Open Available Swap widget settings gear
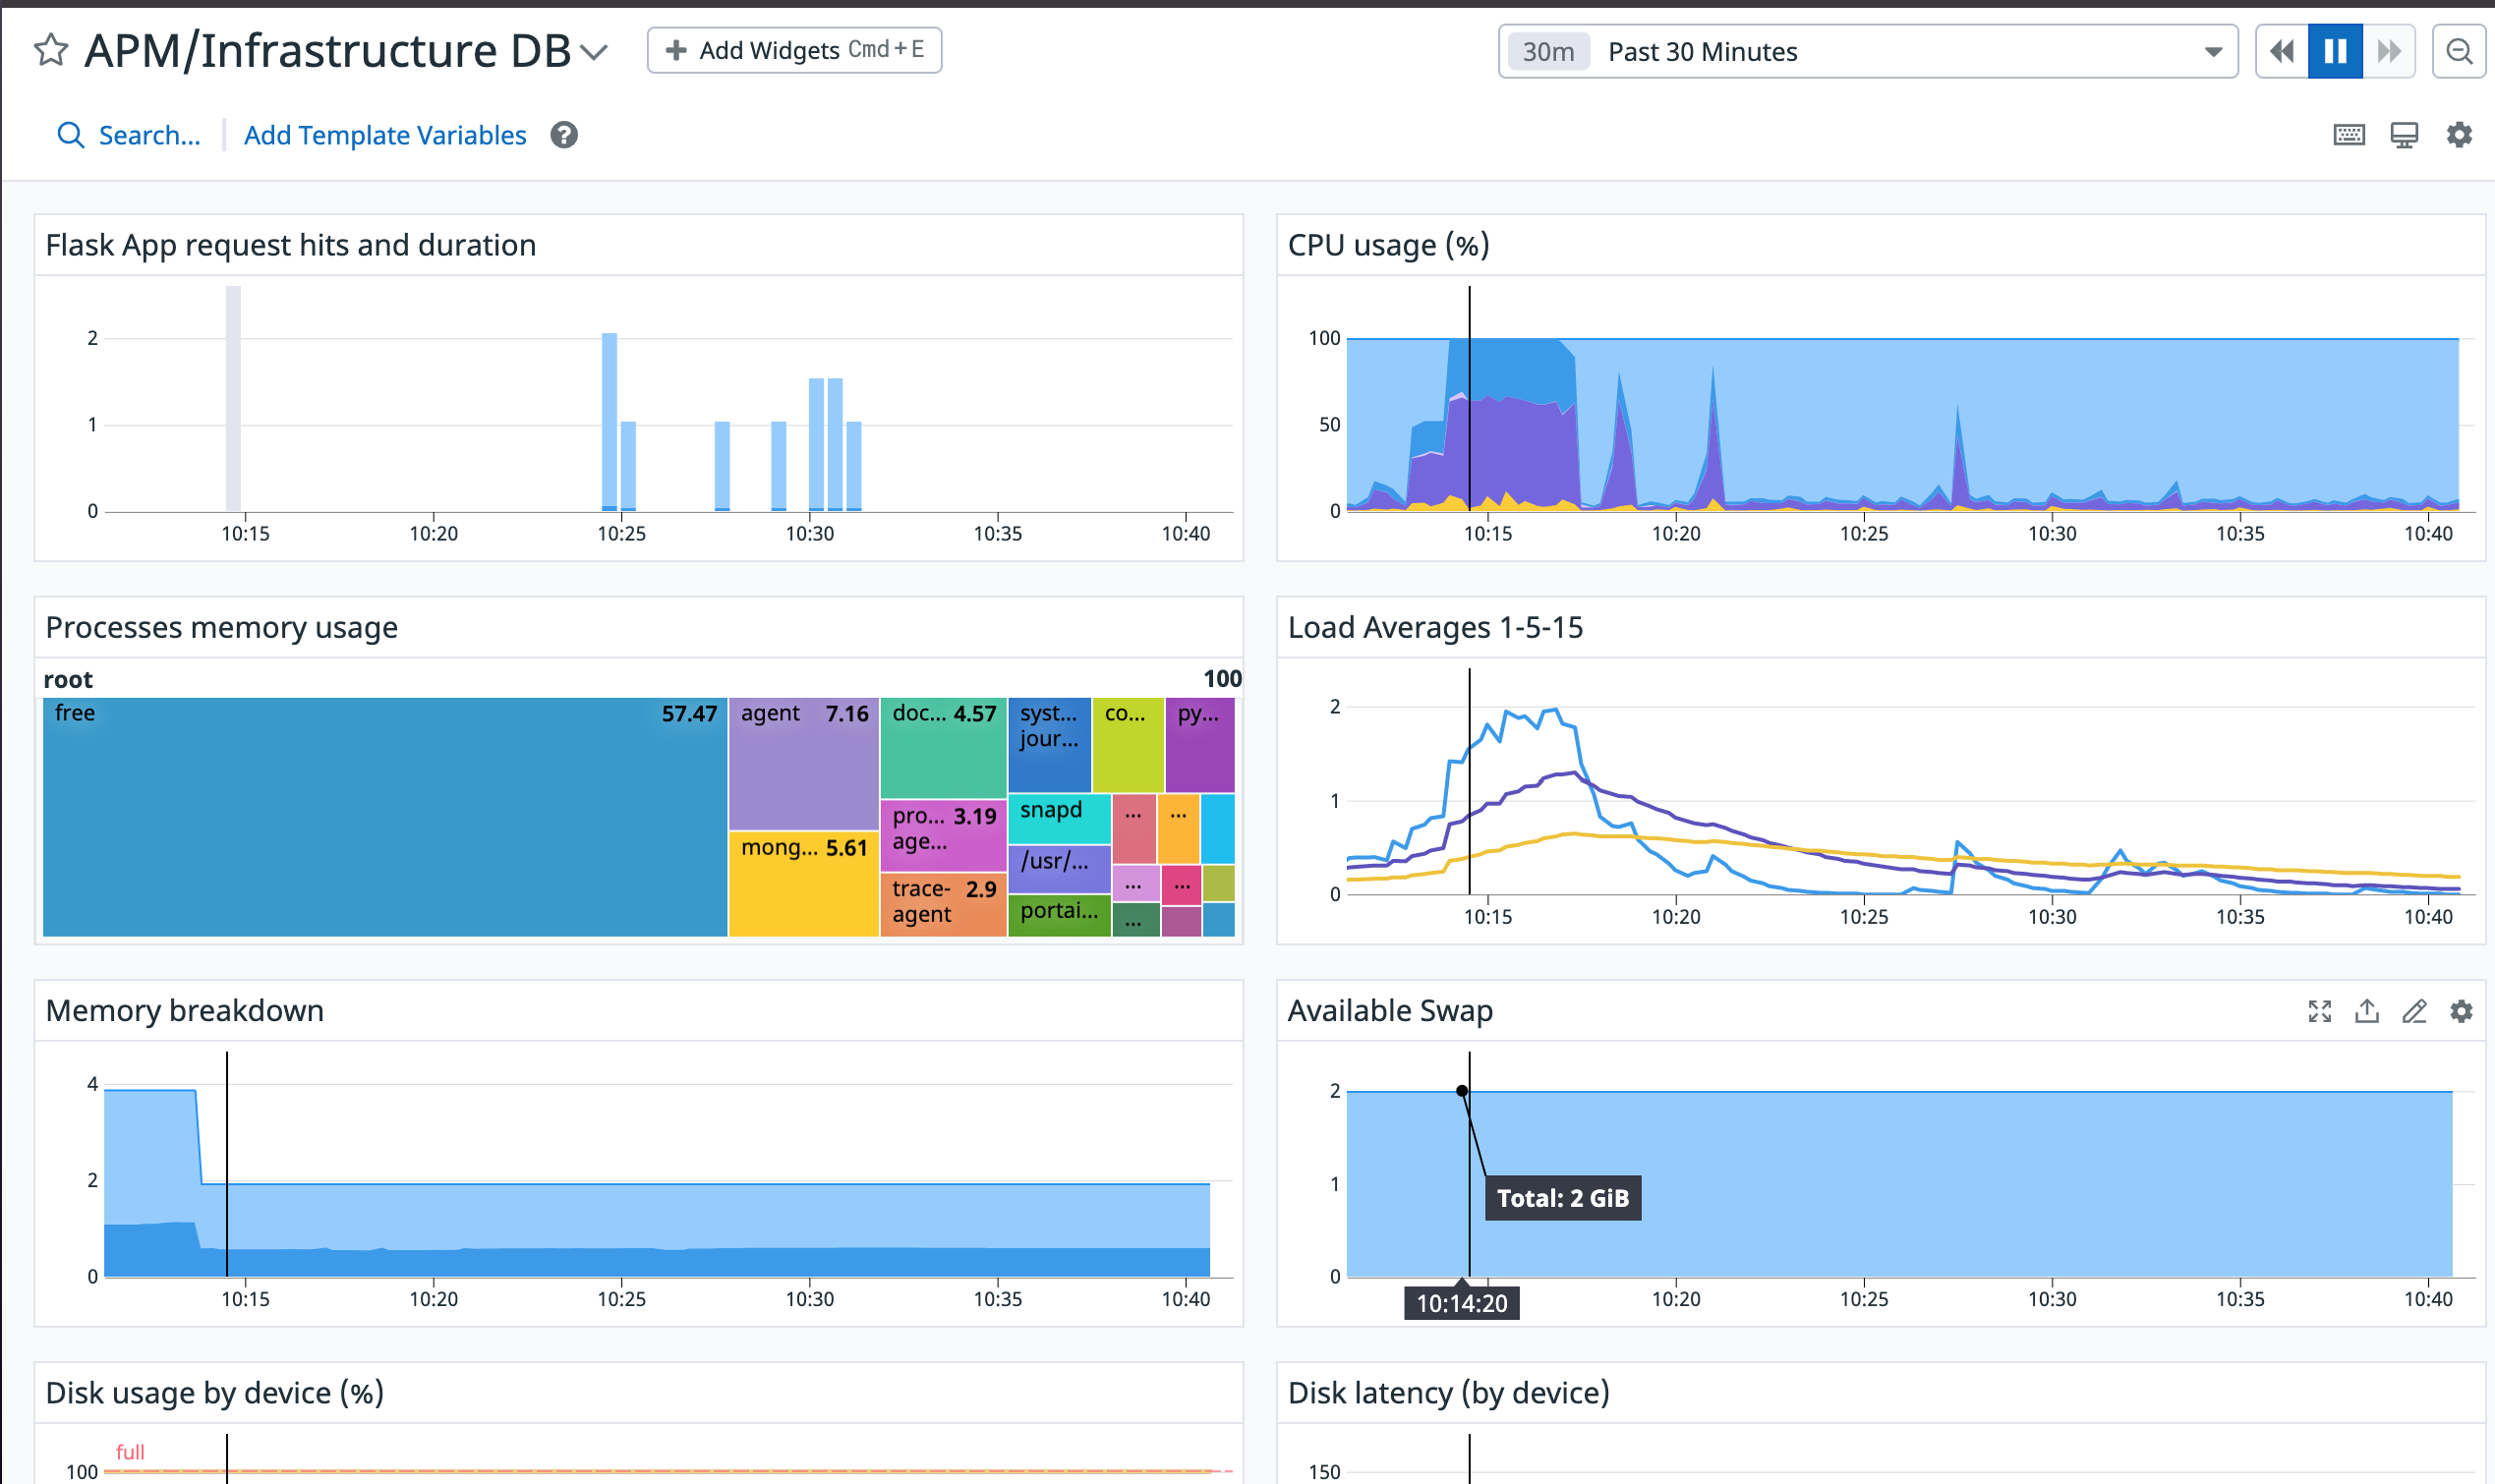The image size is (2495, 1484). (2461, 1011)
